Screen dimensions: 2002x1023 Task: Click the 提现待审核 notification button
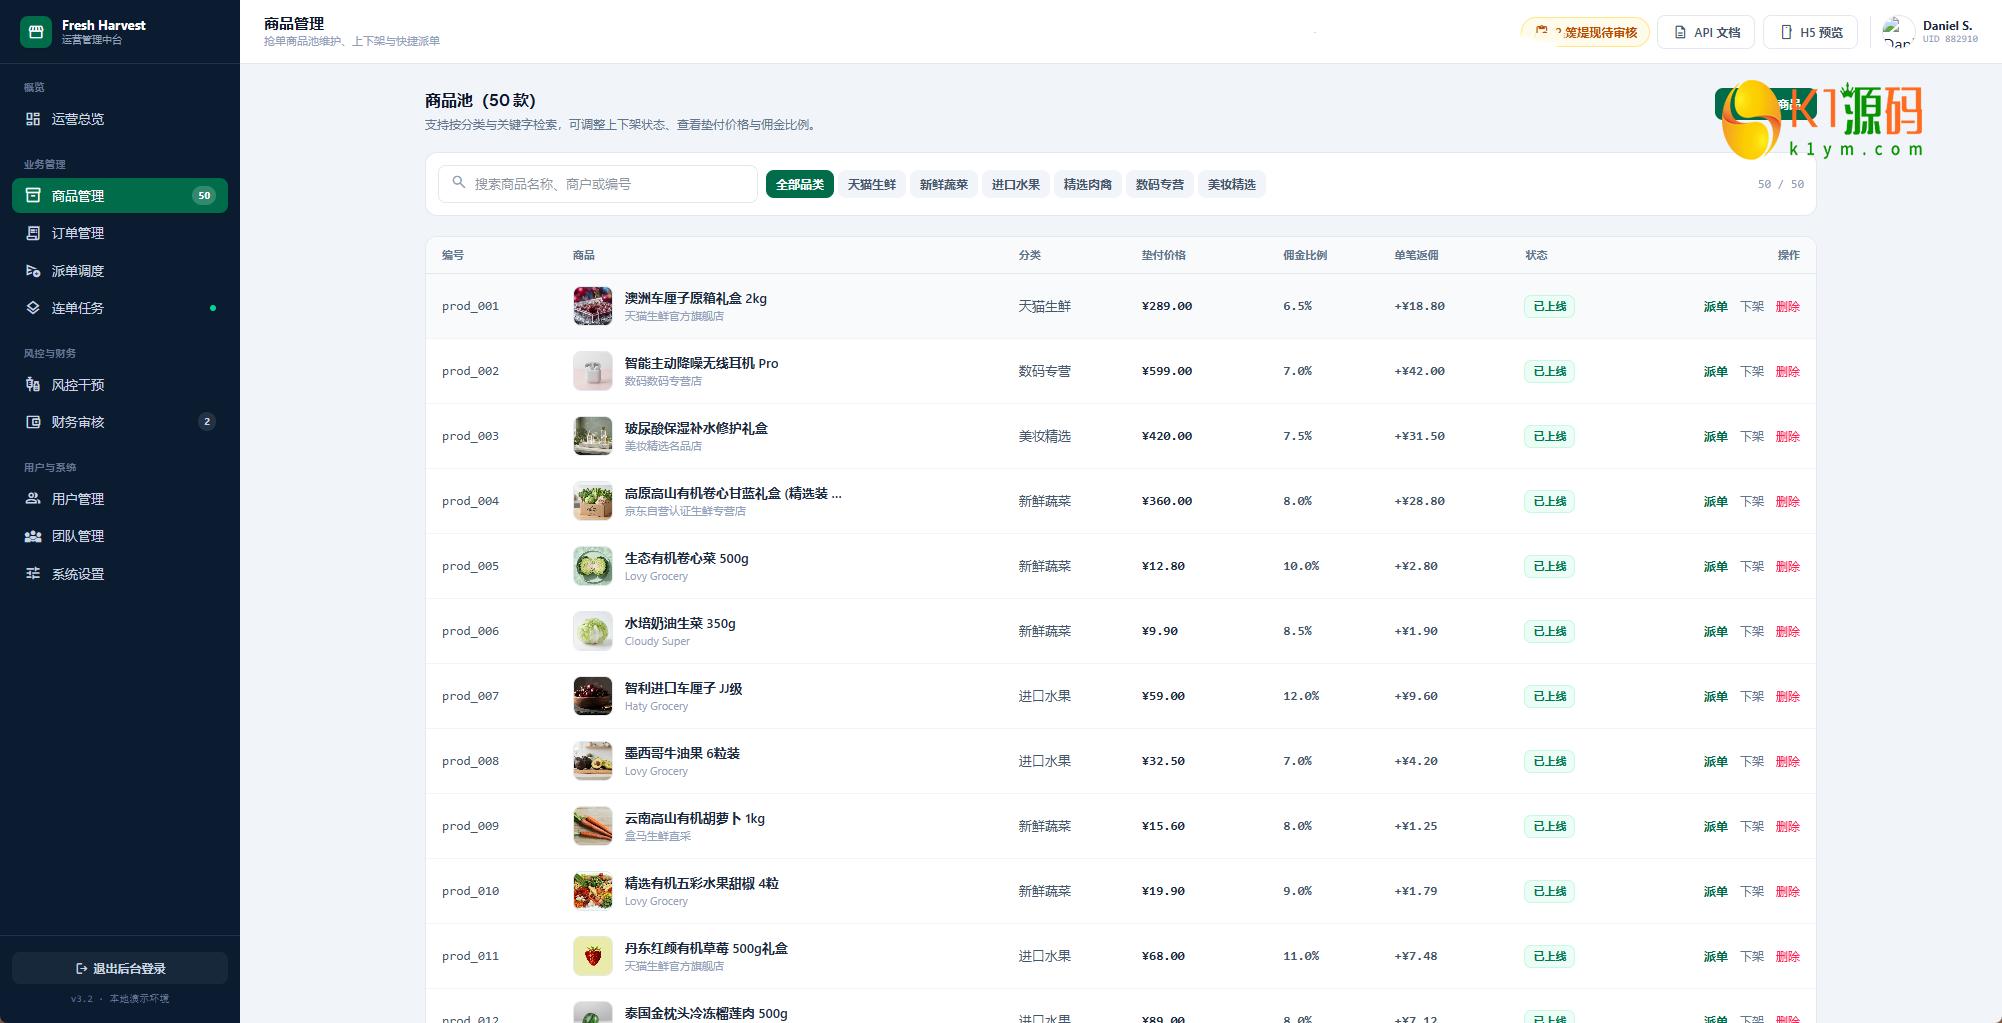[x=1585, y=32]
